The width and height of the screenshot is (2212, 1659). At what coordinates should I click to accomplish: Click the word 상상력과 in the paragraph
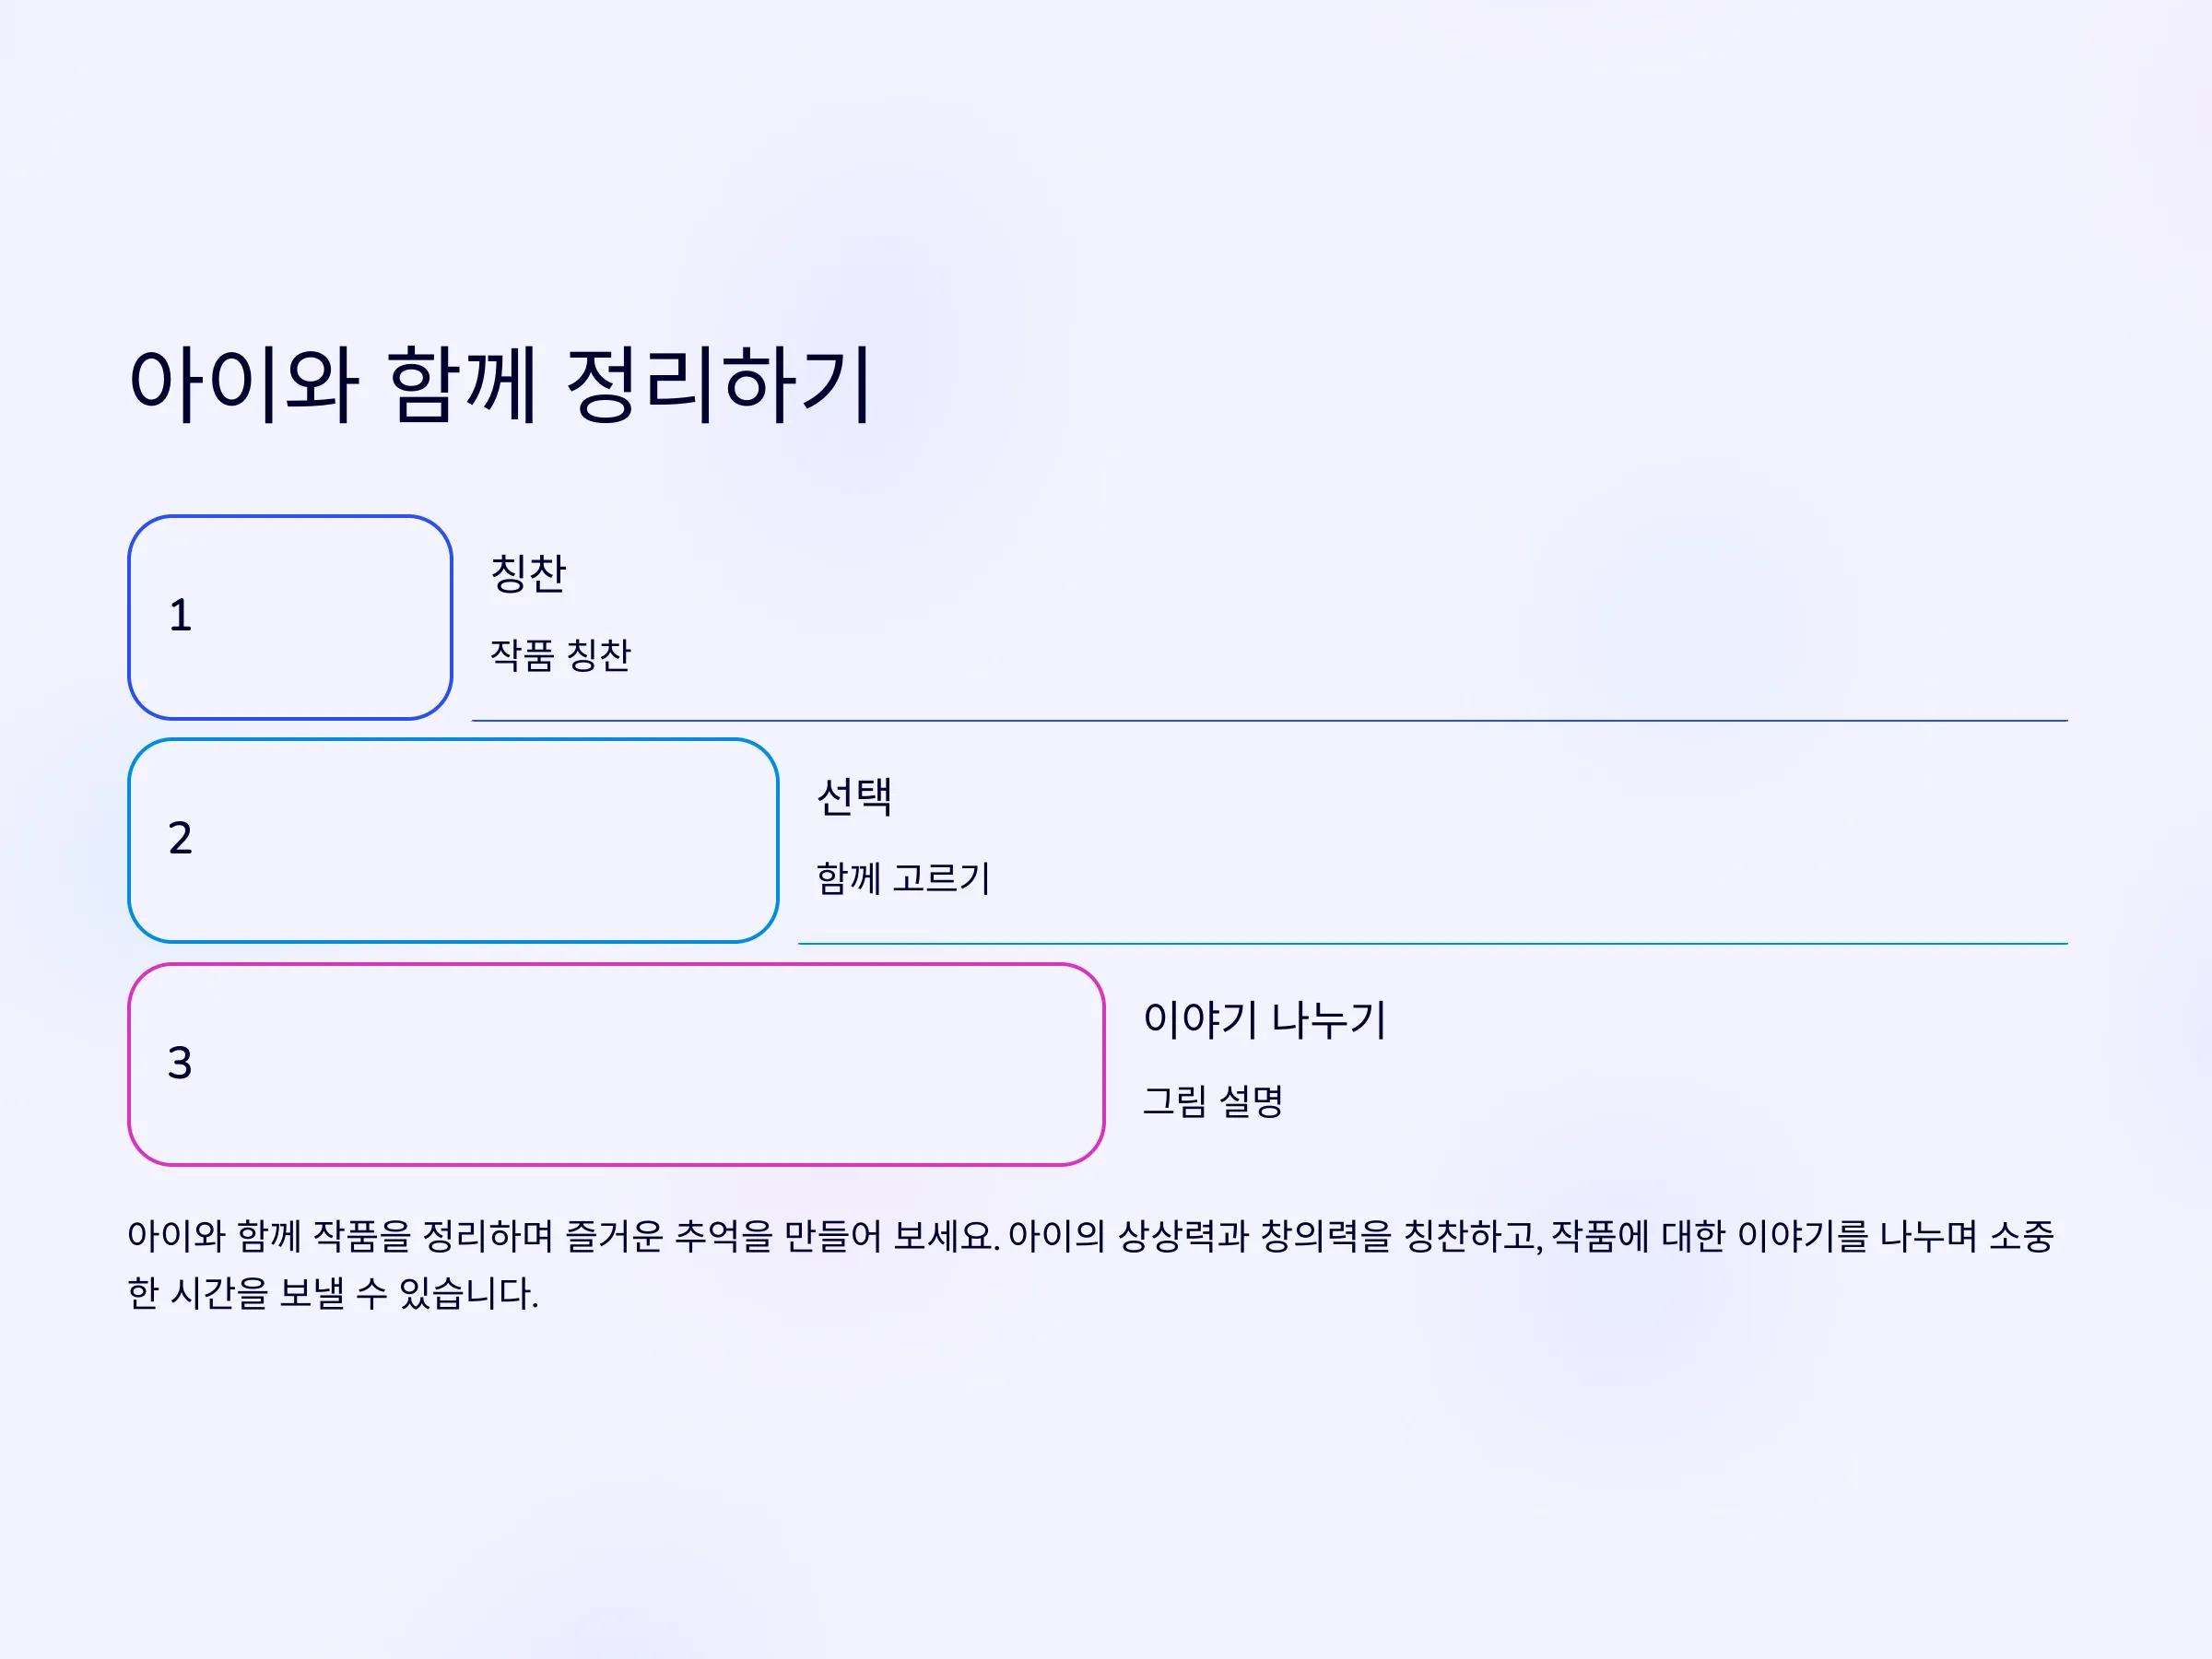point(1183,1236)
